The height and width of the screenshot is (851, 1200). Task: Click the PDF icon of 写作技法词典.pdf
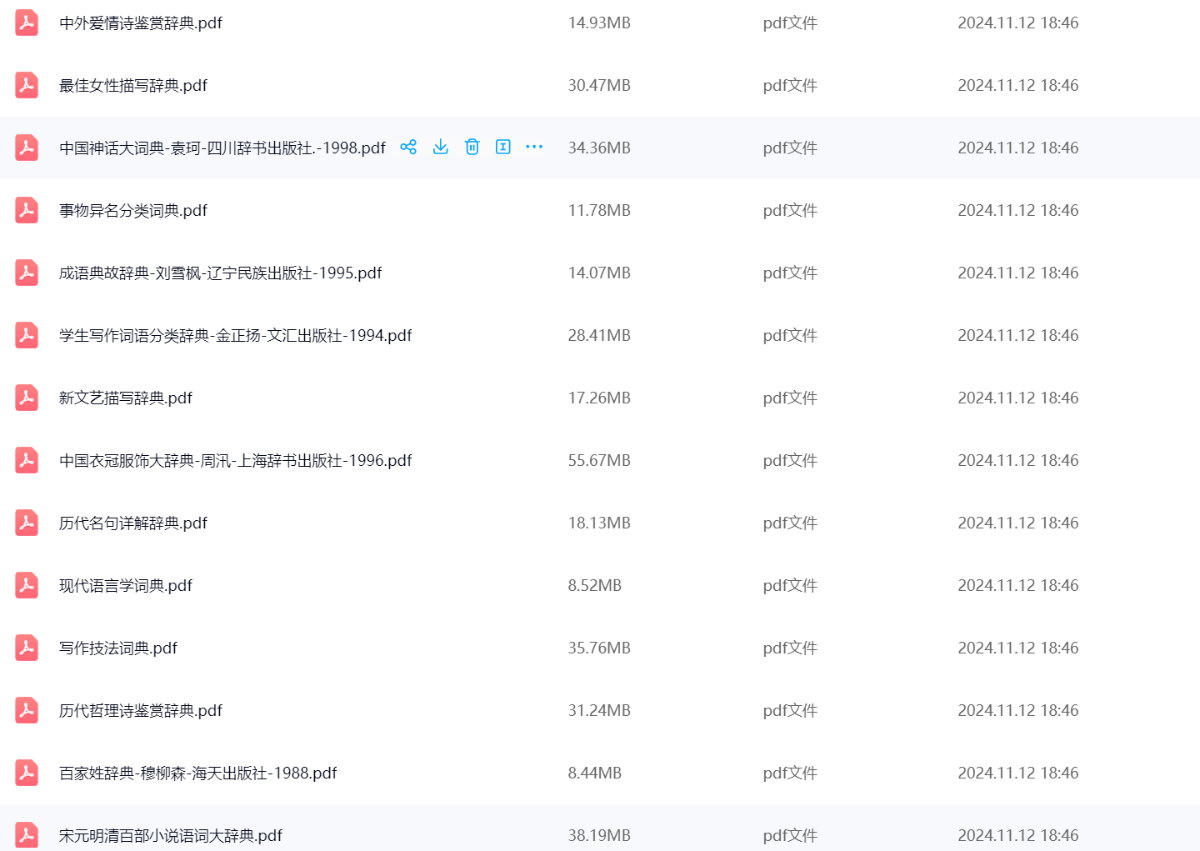point(26,647)
